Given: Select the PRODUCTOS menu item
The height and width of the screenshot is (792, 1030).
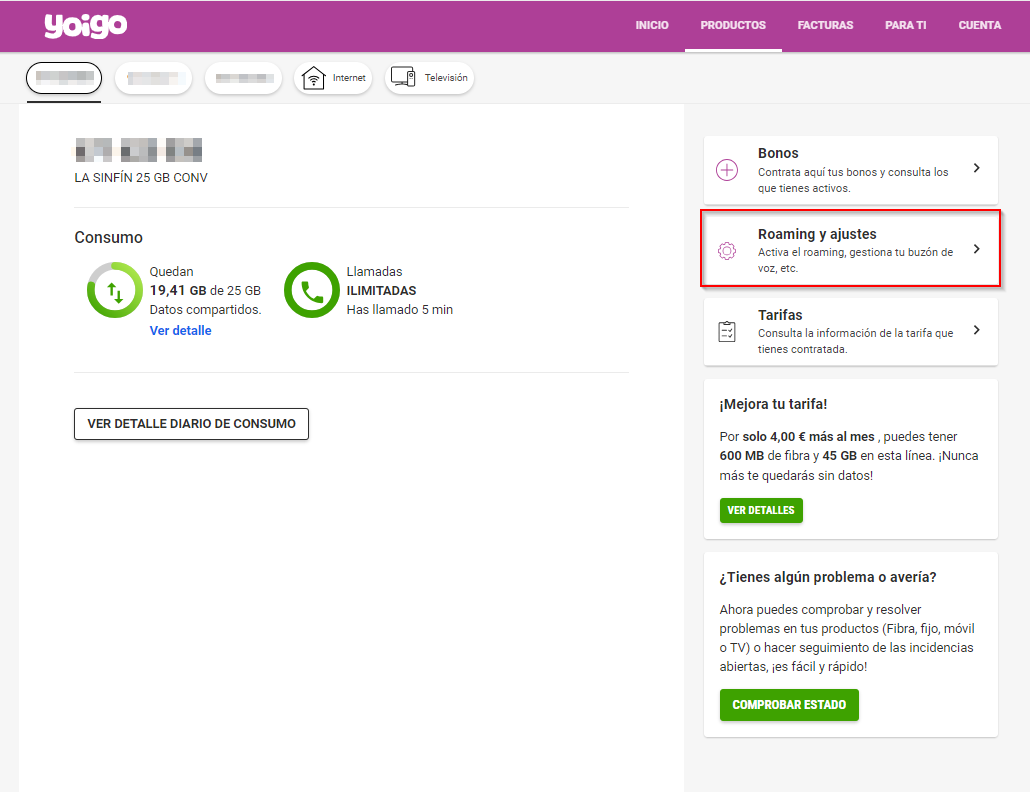Looking at the screenshot, I should (733, 25).
